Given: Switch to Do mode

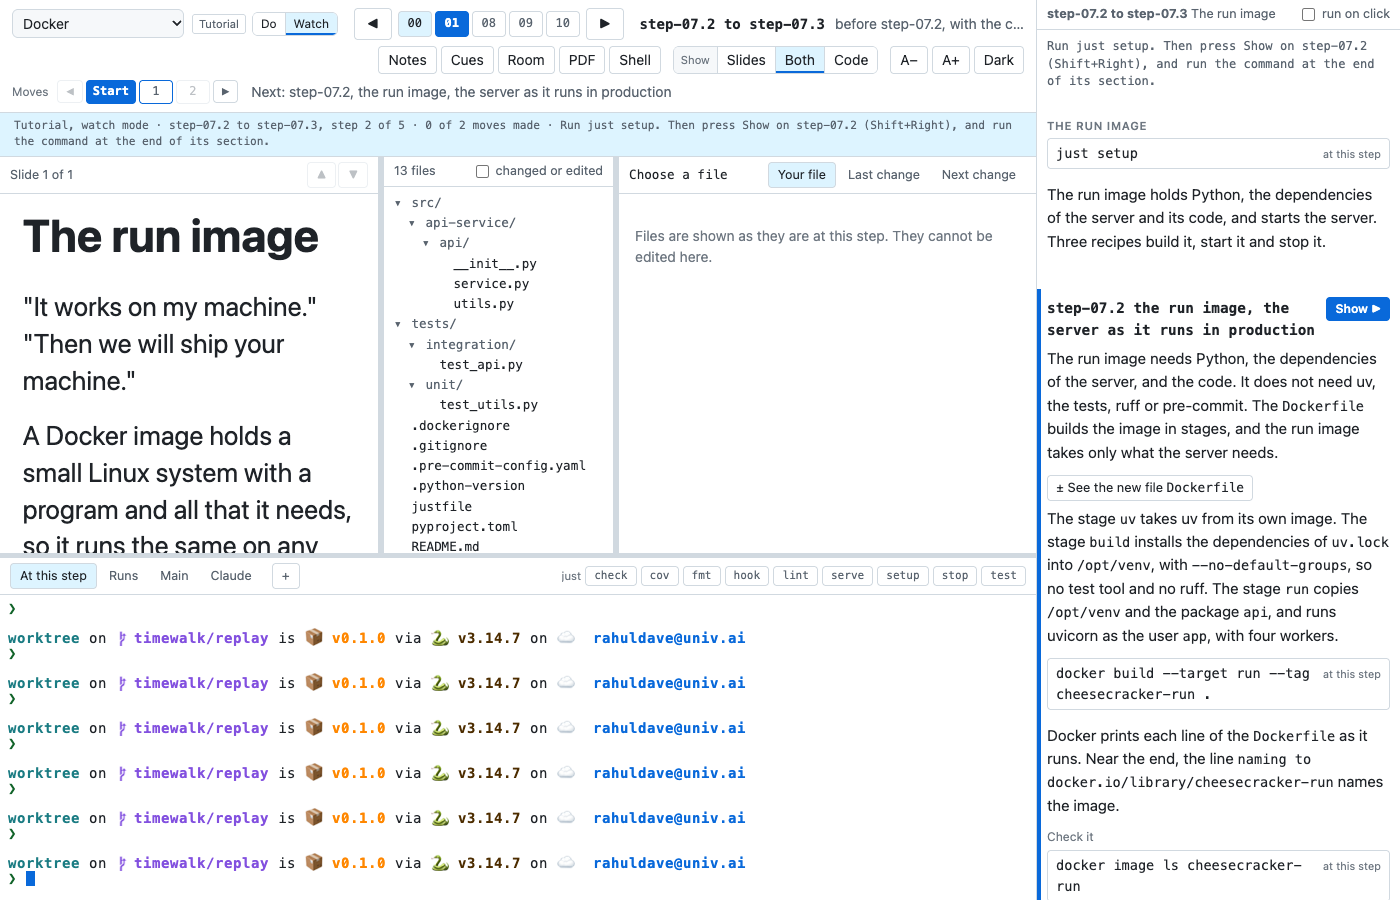Looking at the screenshot, I should [x=269, y=24].
